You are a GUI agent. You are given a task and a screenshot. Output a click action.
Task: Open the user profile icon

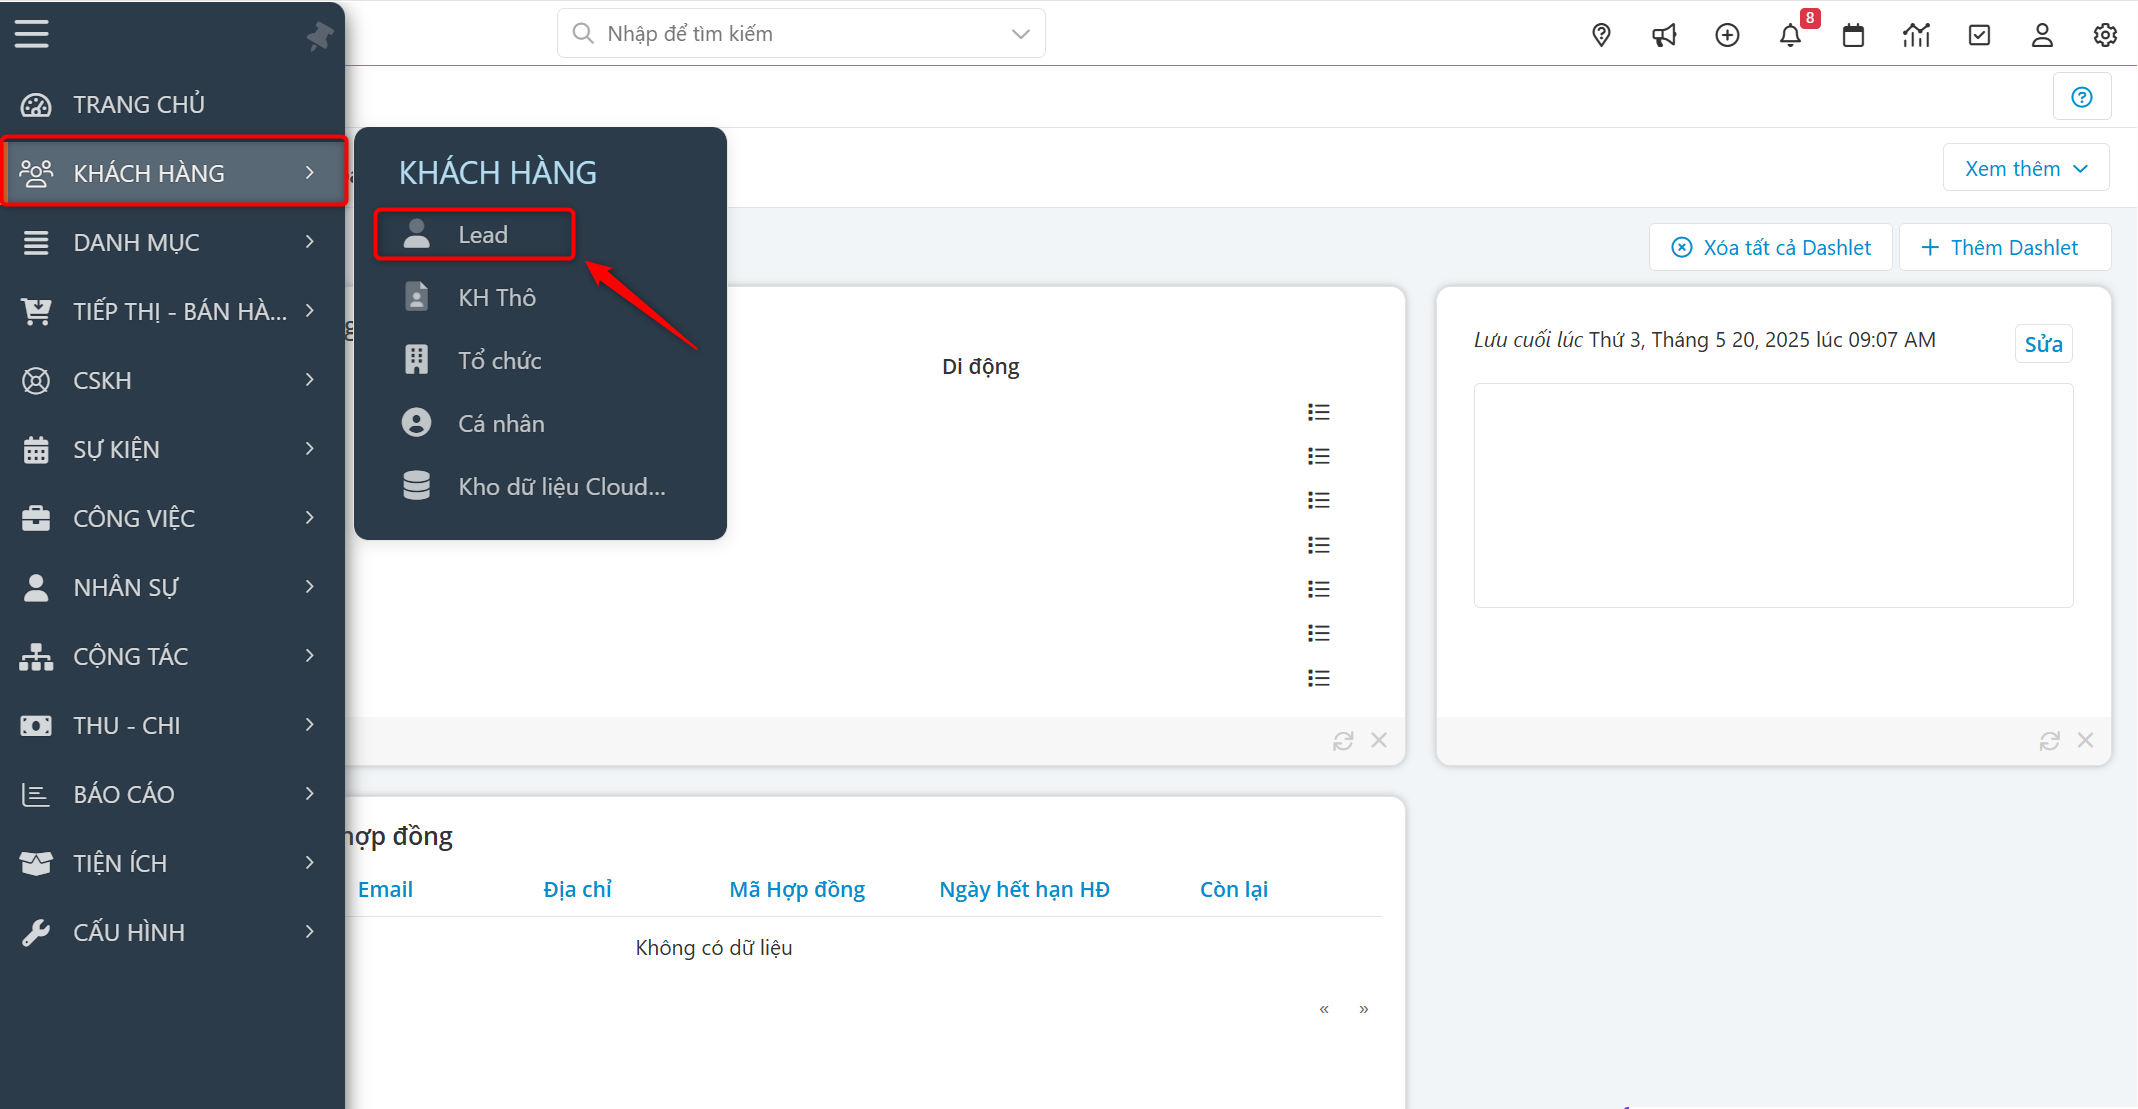pos(2042,35)
